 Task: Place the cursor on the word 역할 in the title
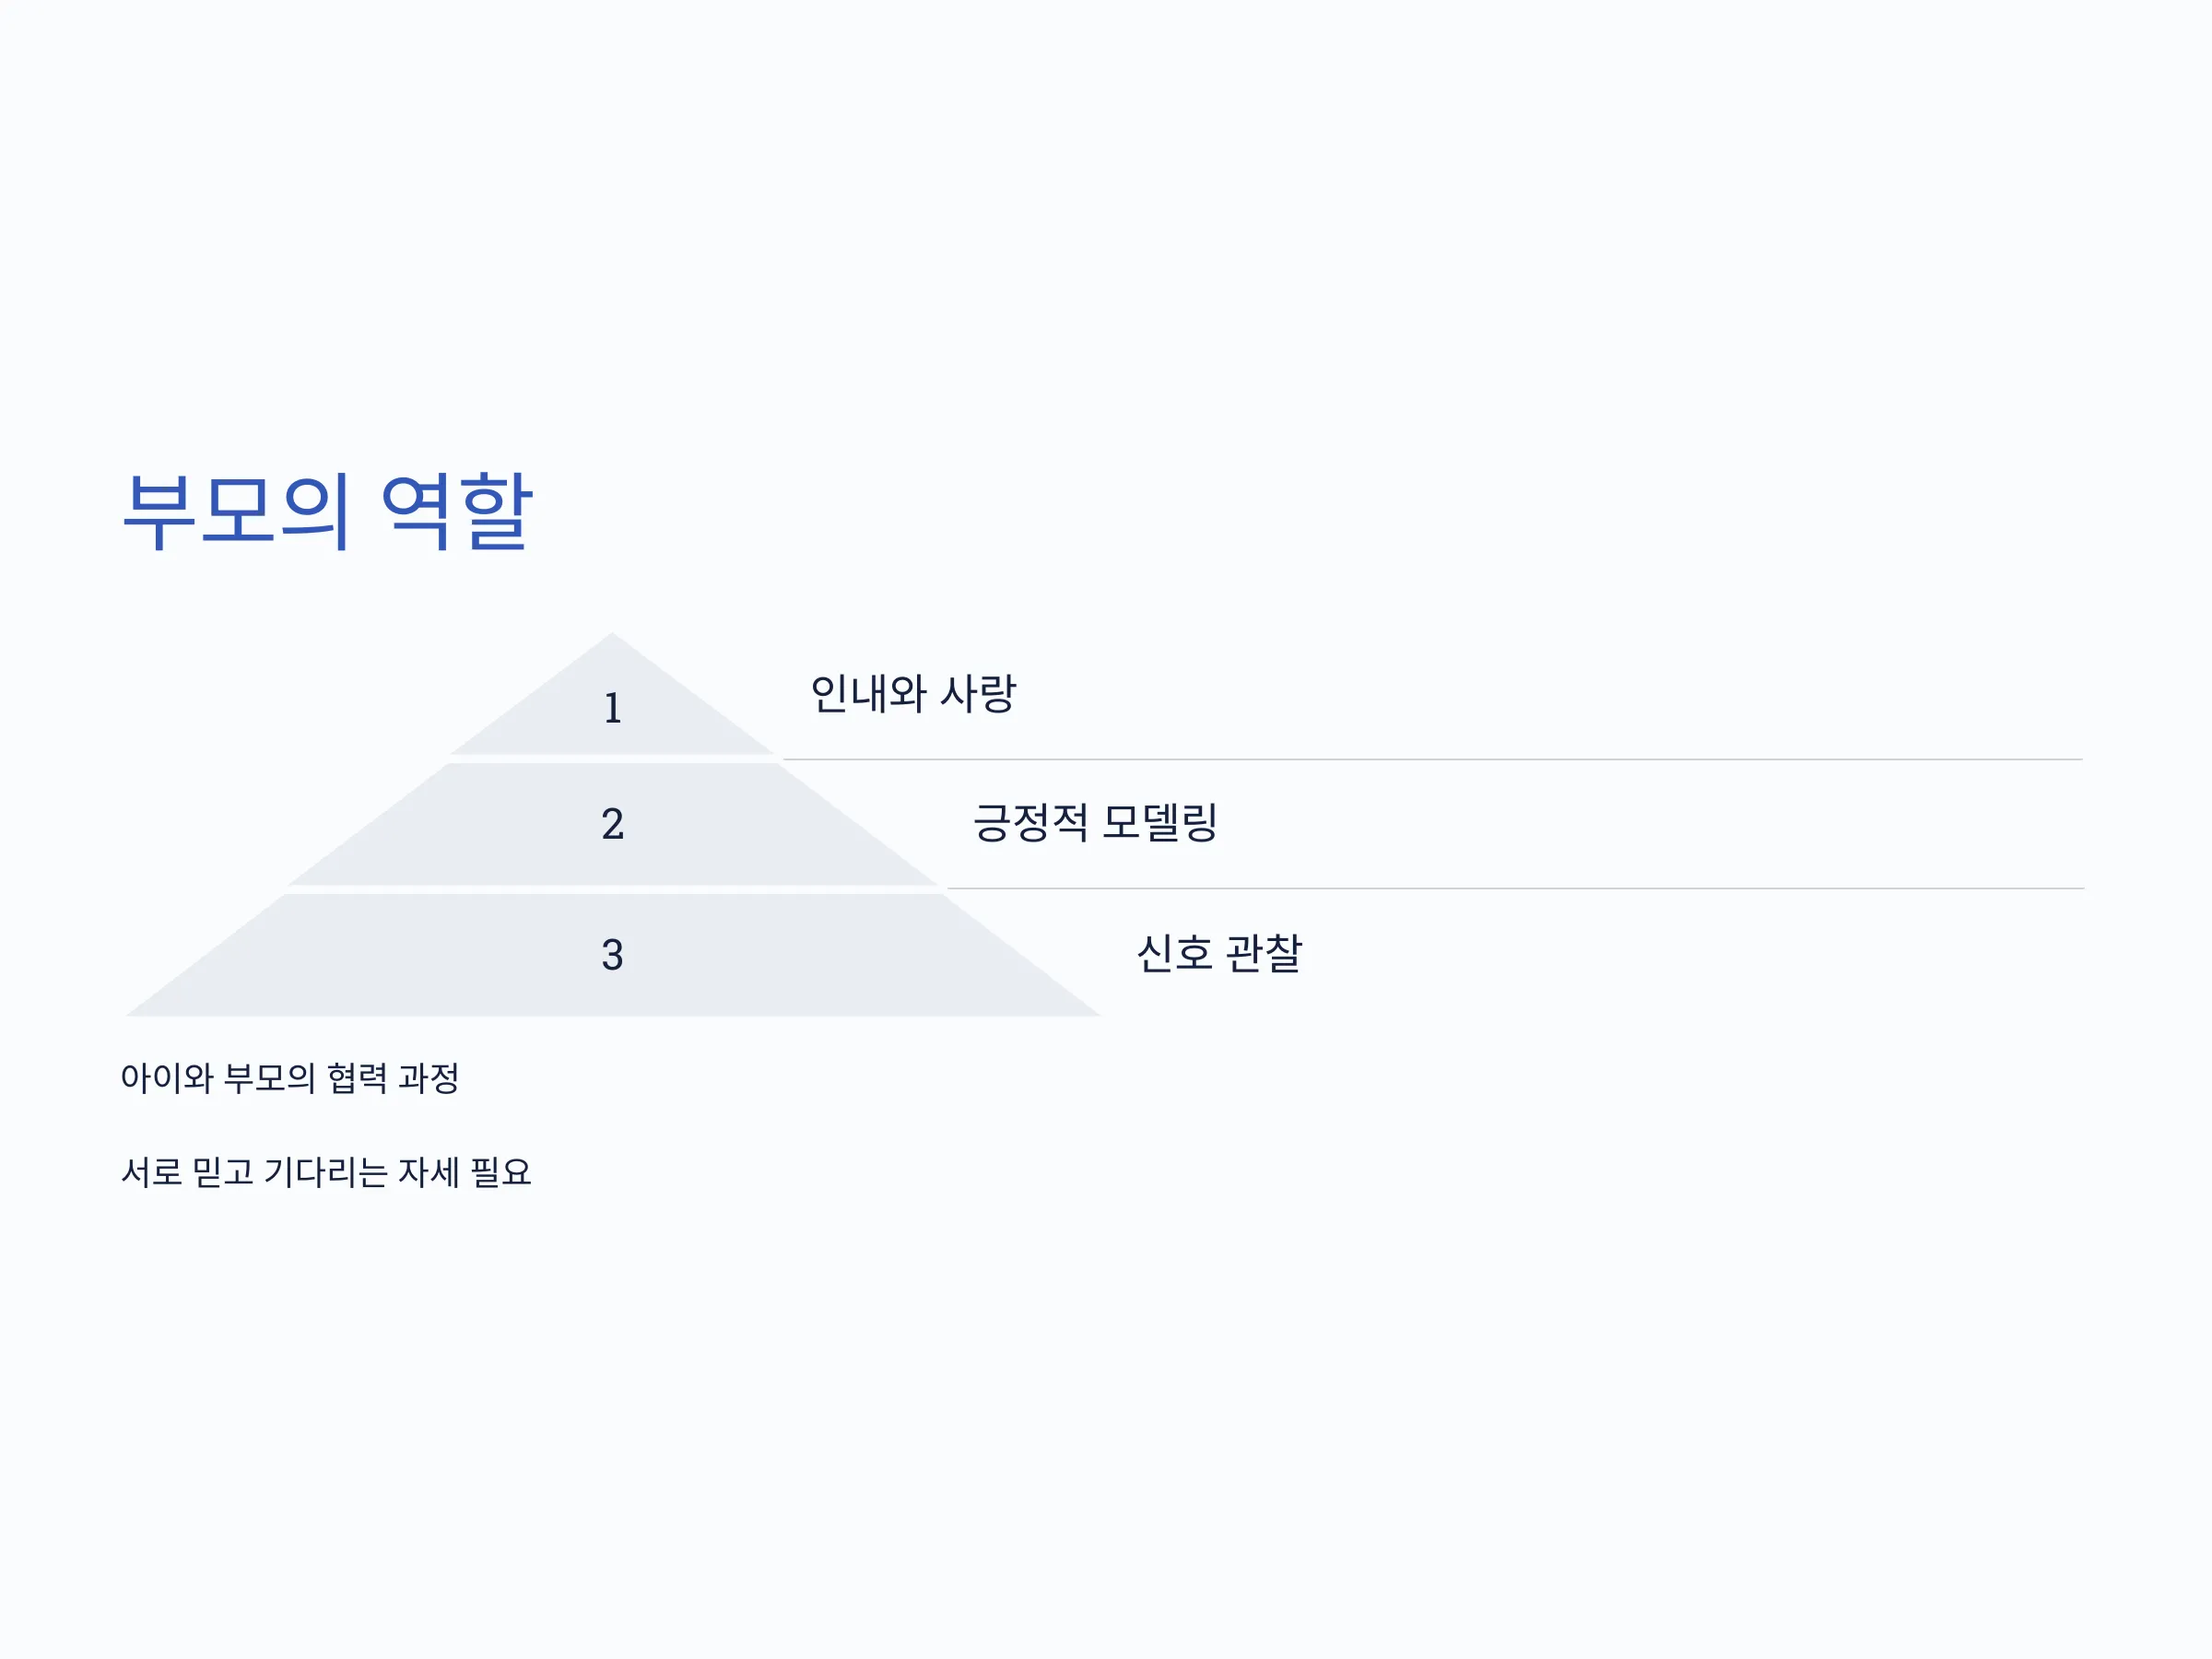pyautogui.click(x=457, y=511)
